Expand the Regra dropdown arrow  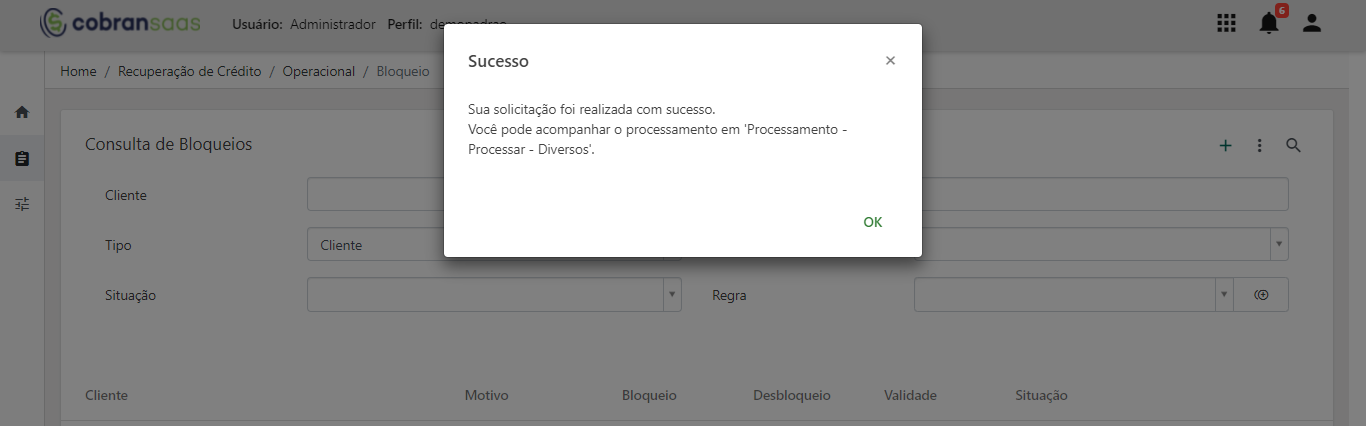[1224, 295]
